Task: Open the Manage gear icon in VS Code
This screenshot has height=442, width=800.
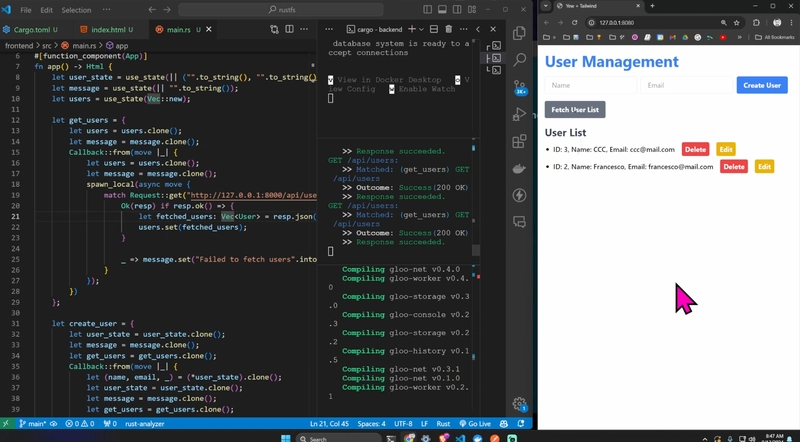Action: pyautogui.click(x=519, y=404)
